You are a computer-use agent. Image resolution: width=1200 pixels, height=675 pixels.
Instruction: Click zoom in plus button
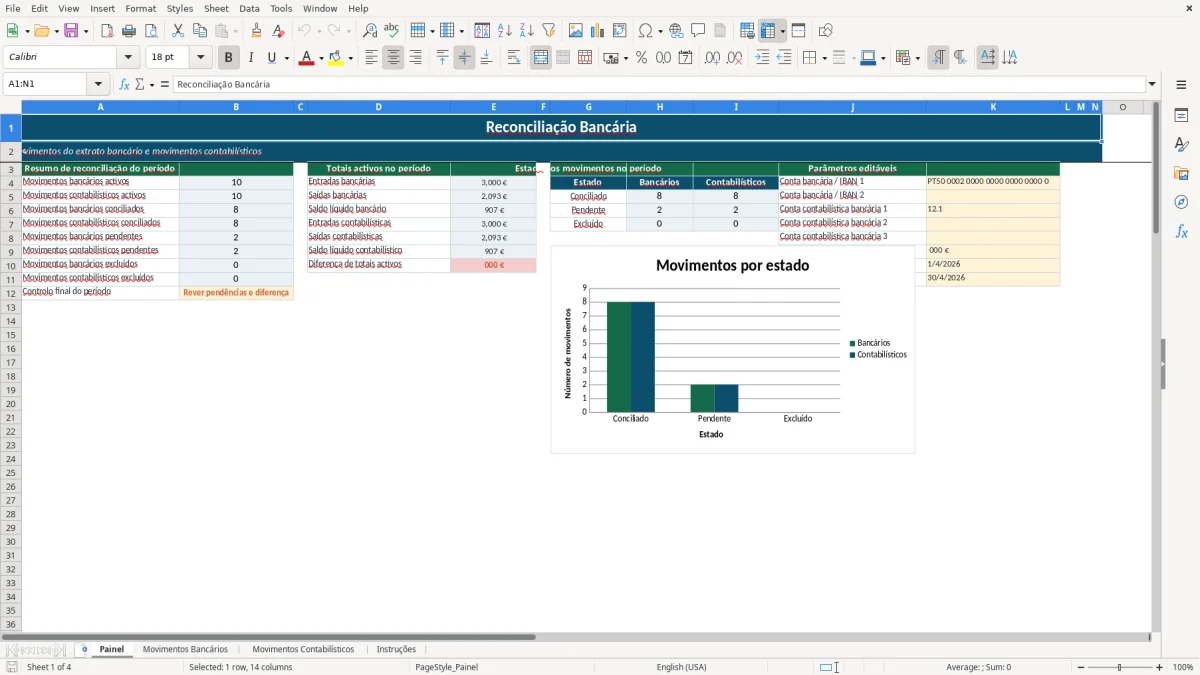click(1160, 667)
